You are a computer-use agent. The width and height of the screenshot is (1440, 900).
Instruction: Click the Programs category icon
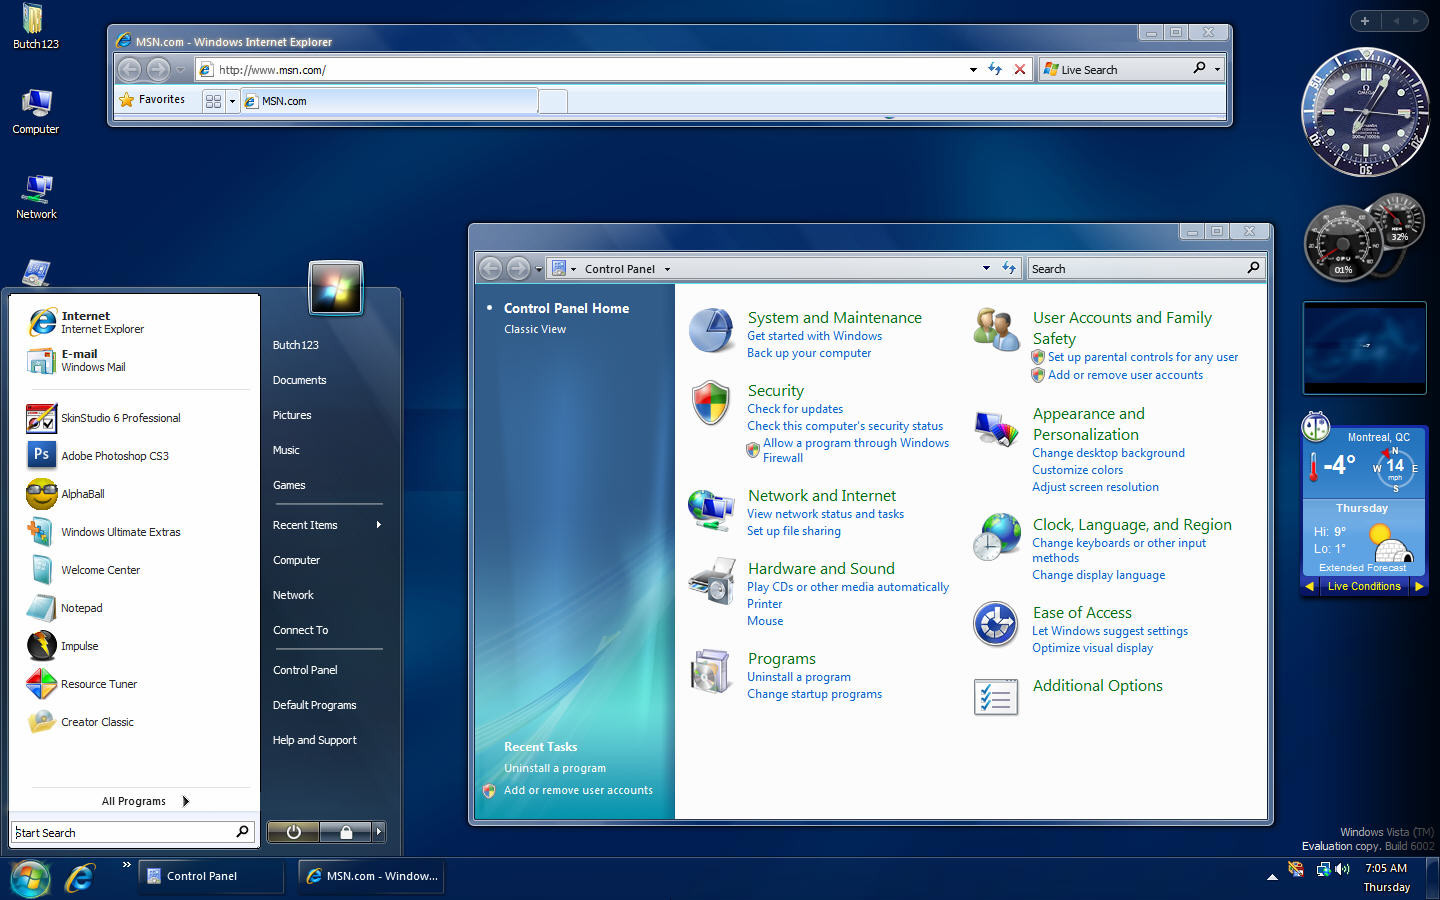coord(711,671)
